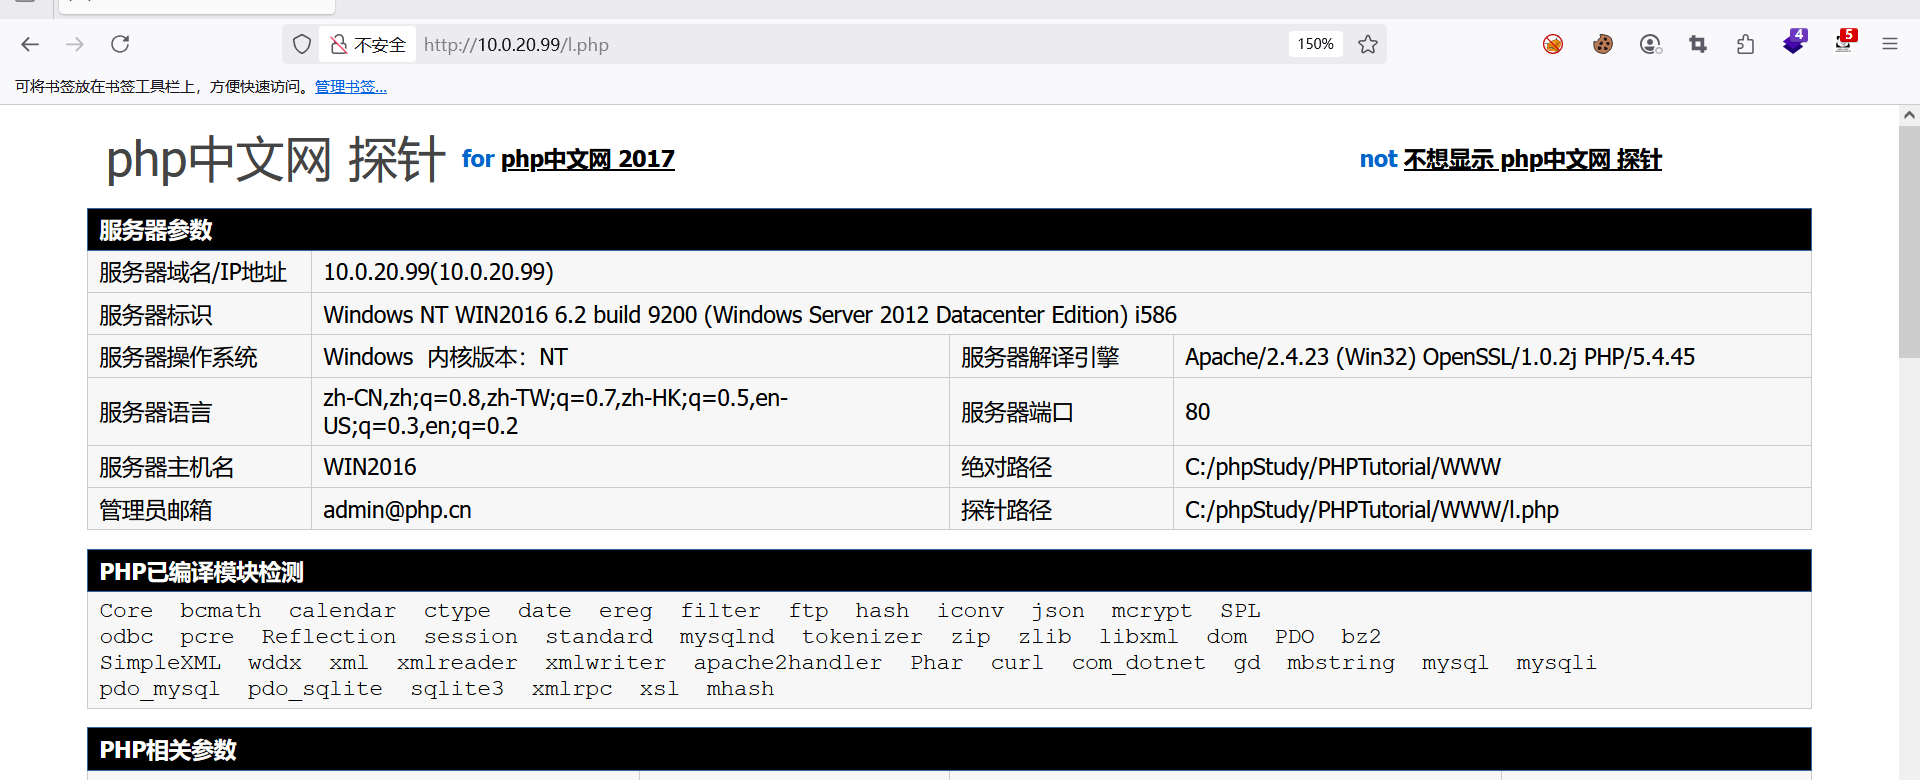Open the 管理书签 link
The width and height of the screenshot is (1920, 780).
click(351, 87)
